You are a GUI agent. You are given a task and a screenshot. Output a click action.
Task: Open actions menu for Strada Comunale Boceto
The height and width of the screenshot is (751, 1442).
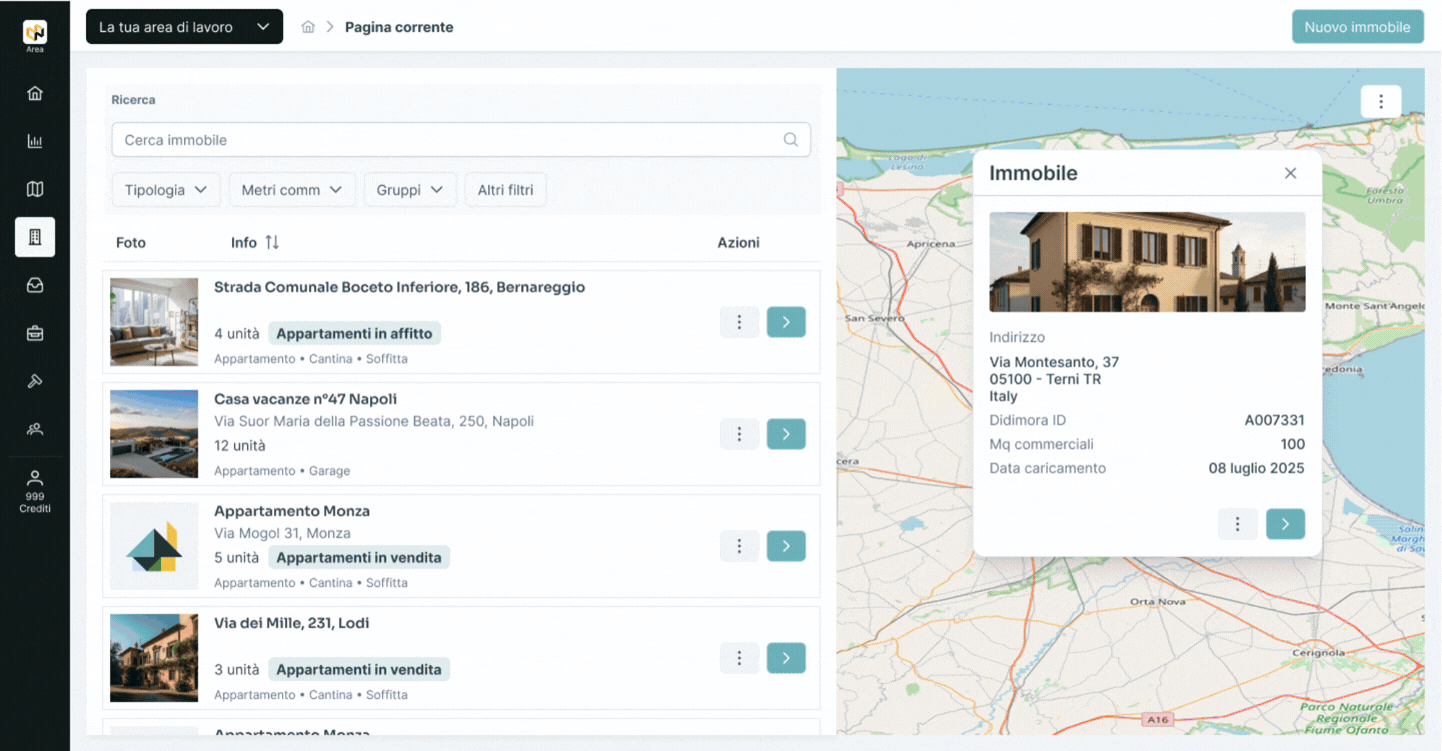tap(739, 322)
